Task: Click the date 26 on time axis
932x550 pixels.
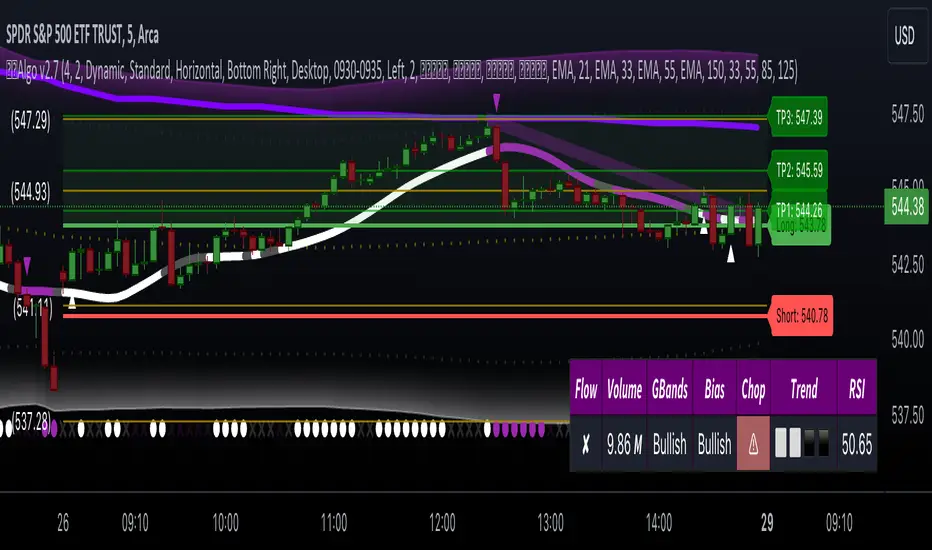Action: pos(63,523)
